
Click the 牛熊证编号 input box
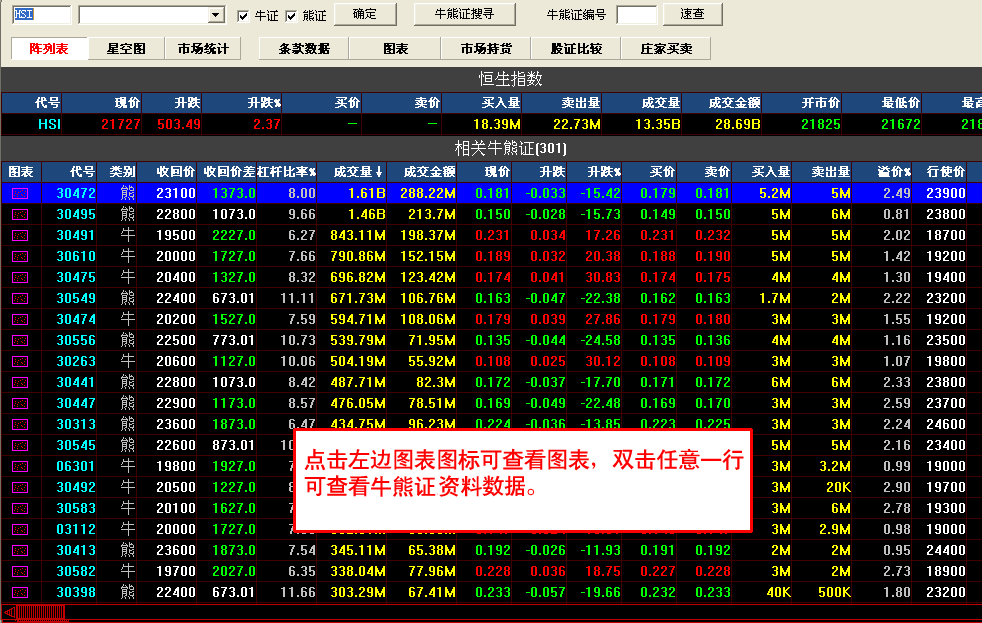[x=637, y=15]
